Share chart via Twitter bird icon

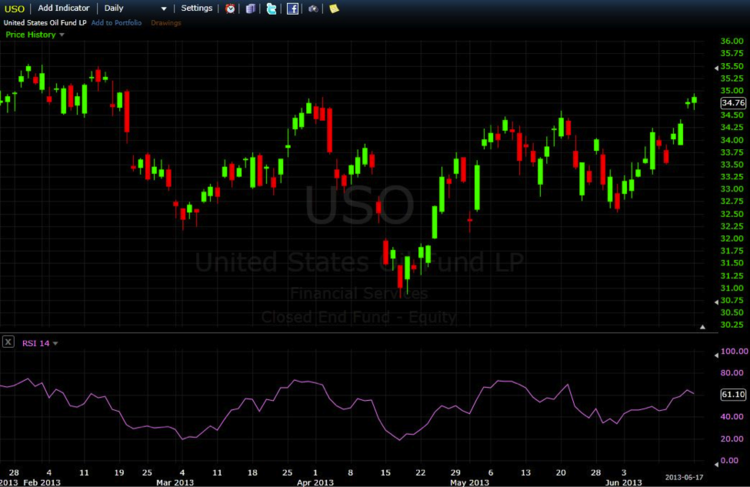coord(271,8)
